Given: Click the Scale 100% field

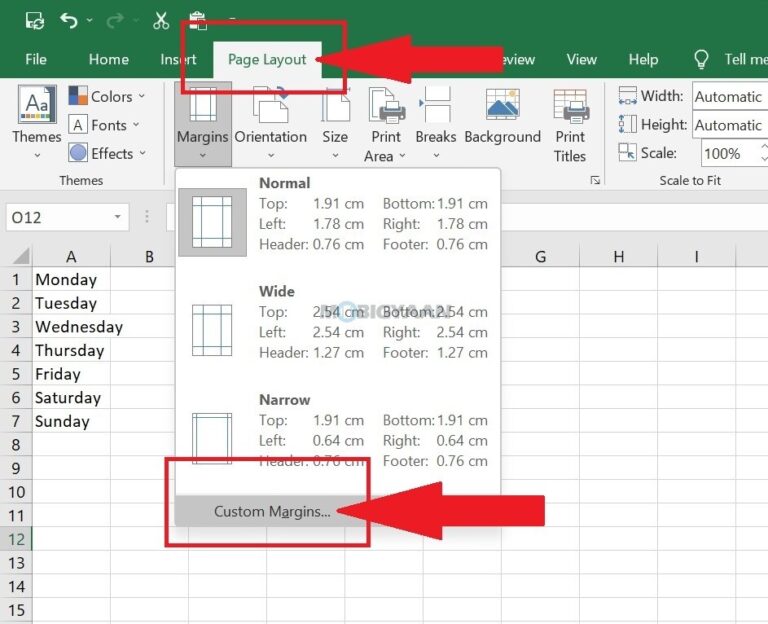Looking at the screenshot, I should point(730,154).
